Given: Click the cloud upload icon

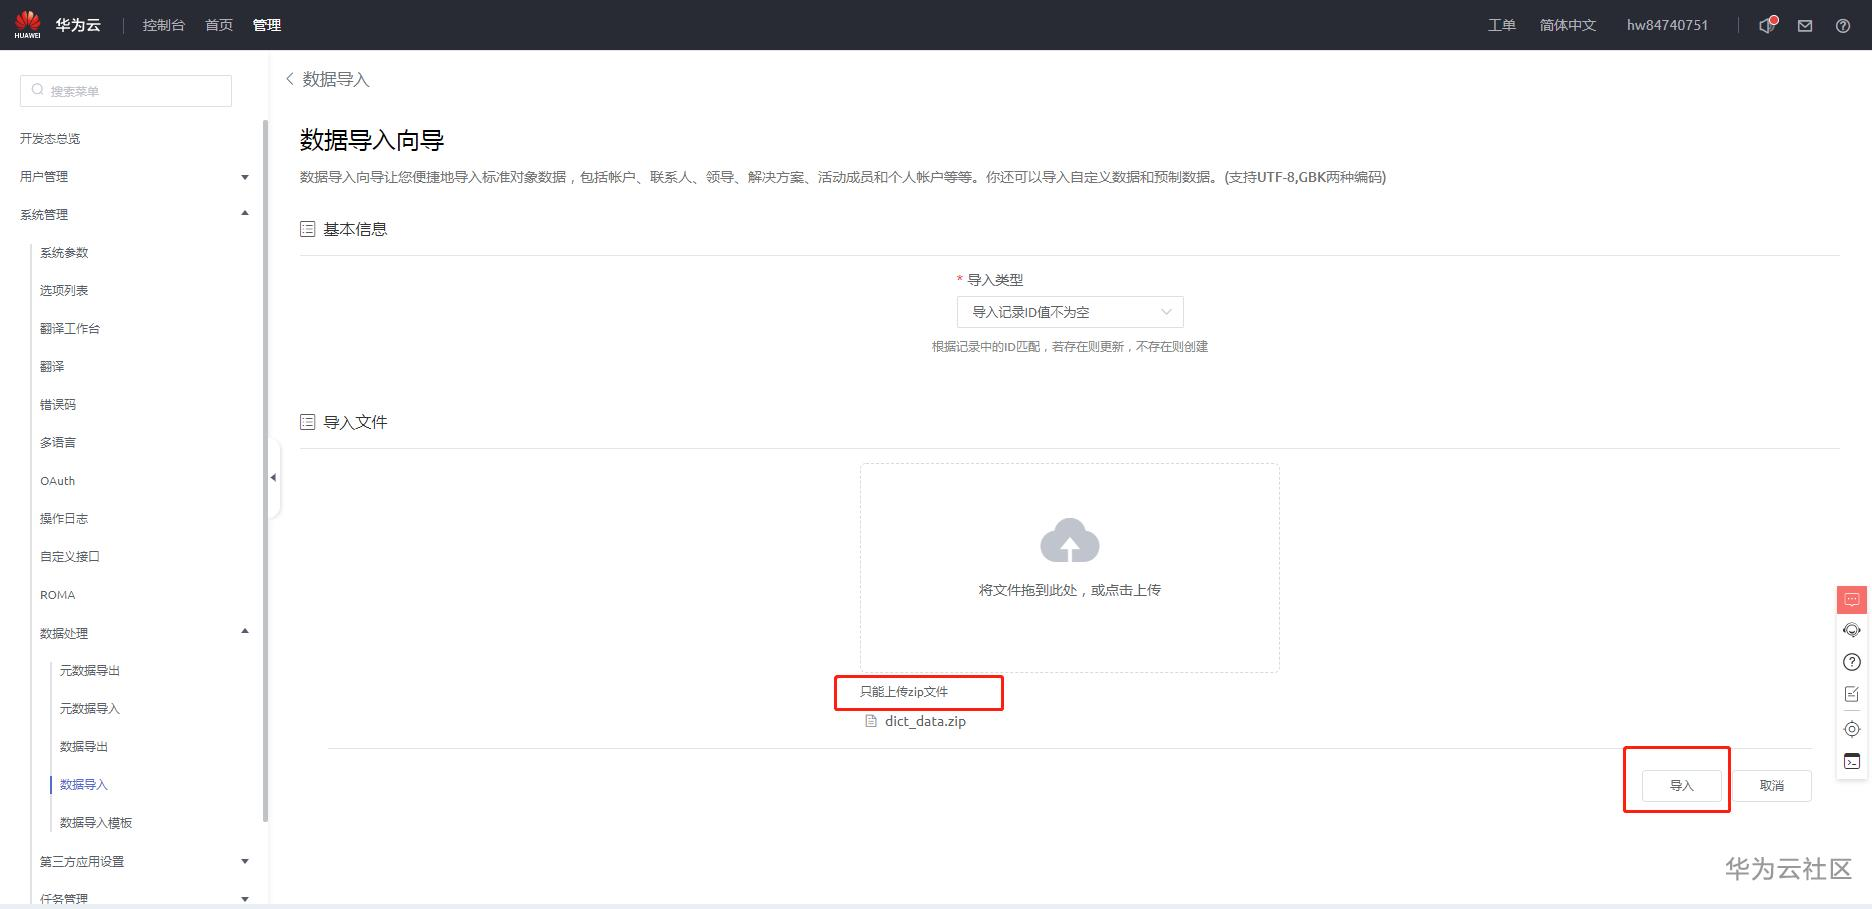Looking at the screenshot, I should (x=1070, y=541).
